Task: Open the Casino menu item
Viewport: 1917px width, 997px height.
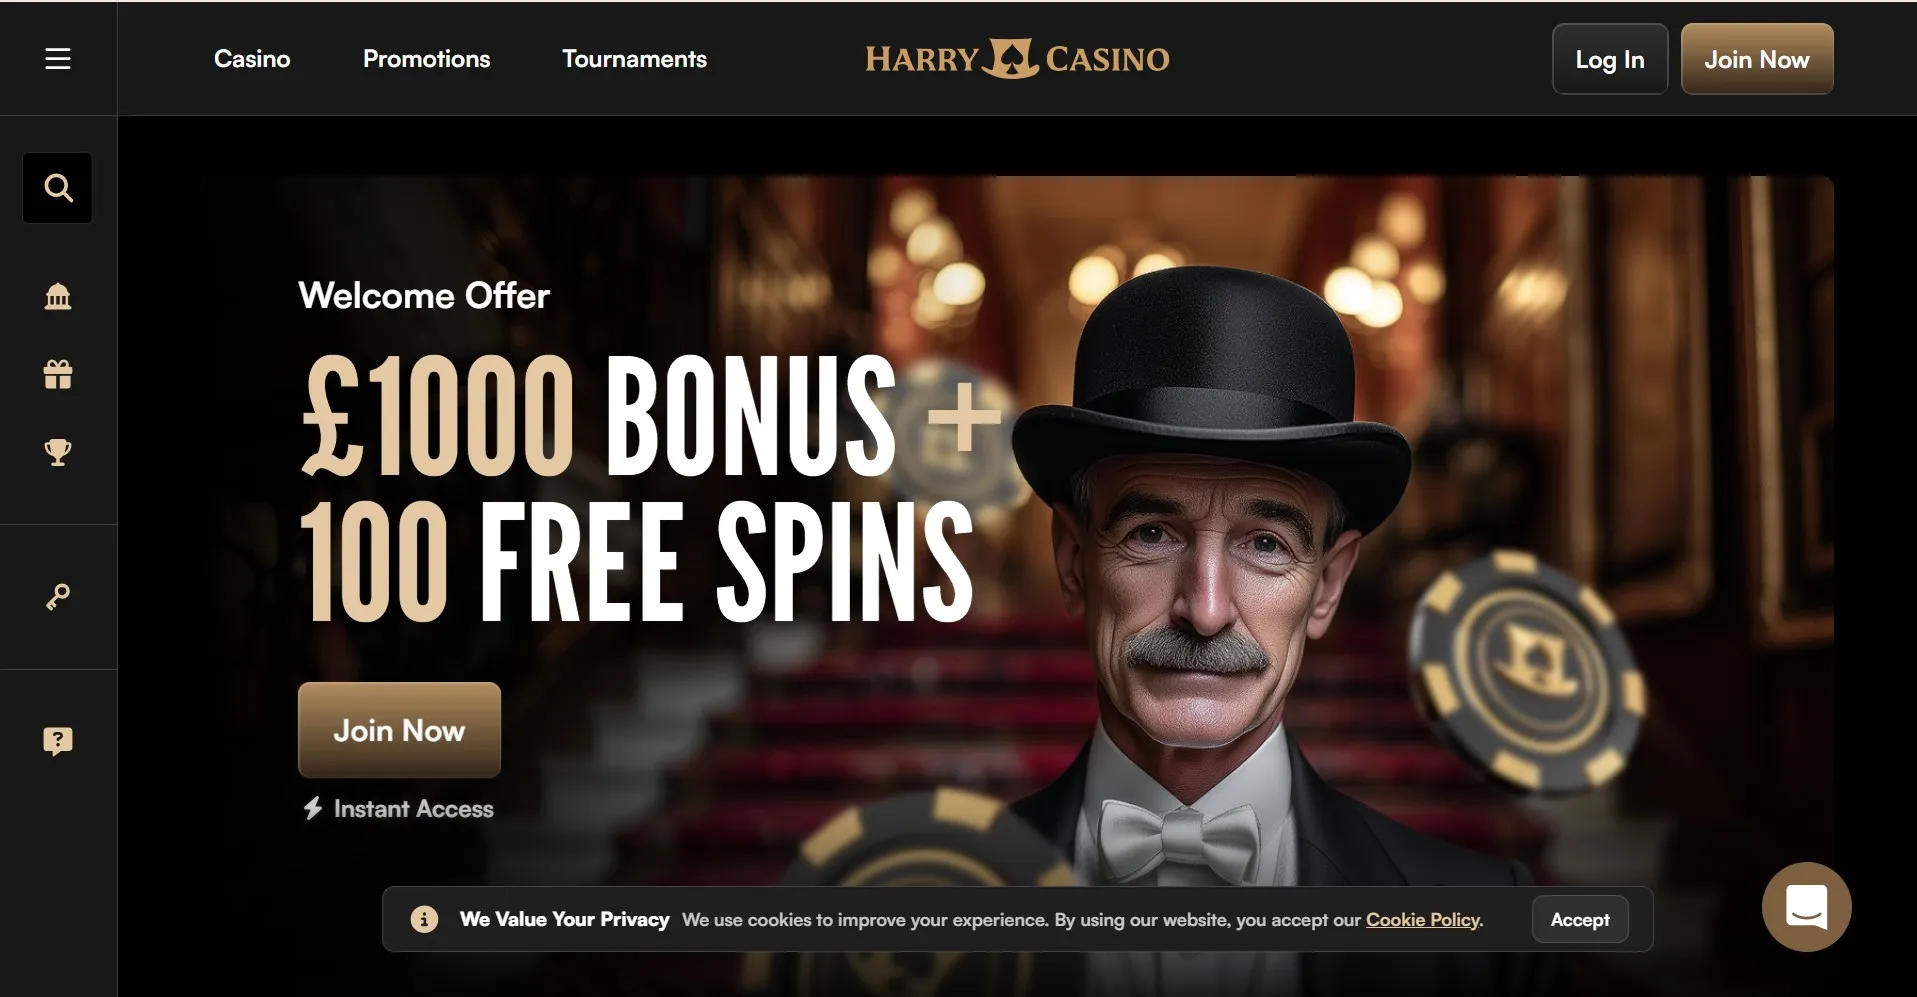Action: click(x=252, y=59)
